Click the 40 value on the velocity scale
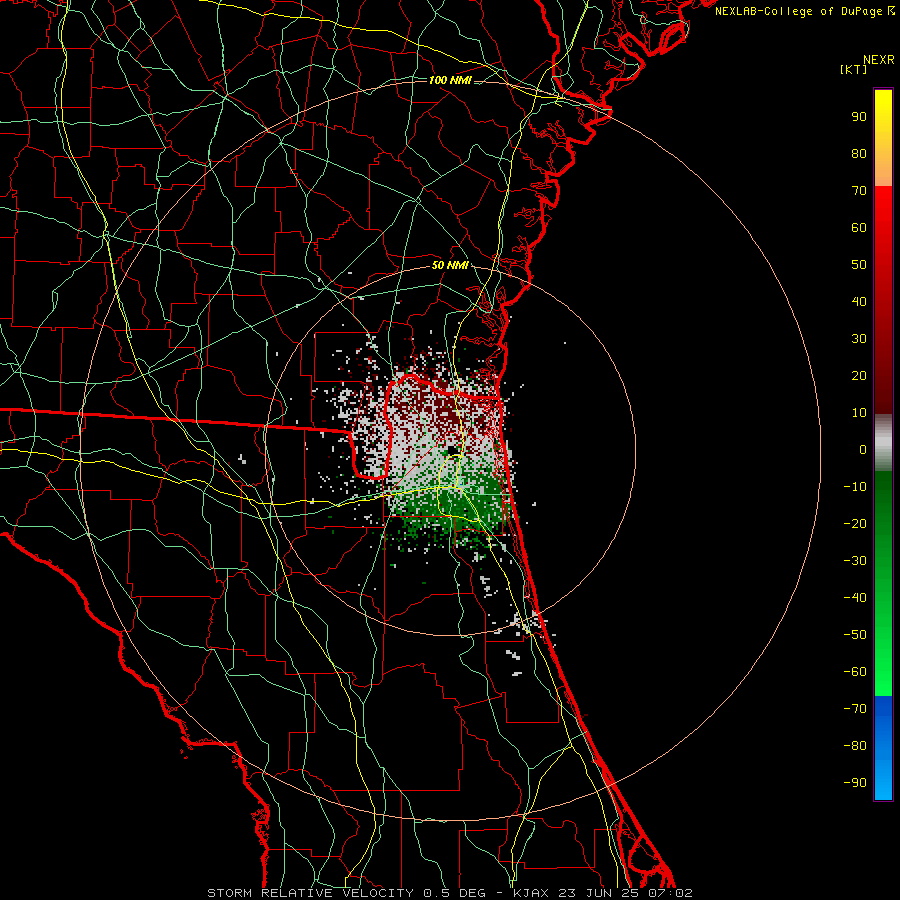This screenshot has height=900, width=900. (859, 302)
